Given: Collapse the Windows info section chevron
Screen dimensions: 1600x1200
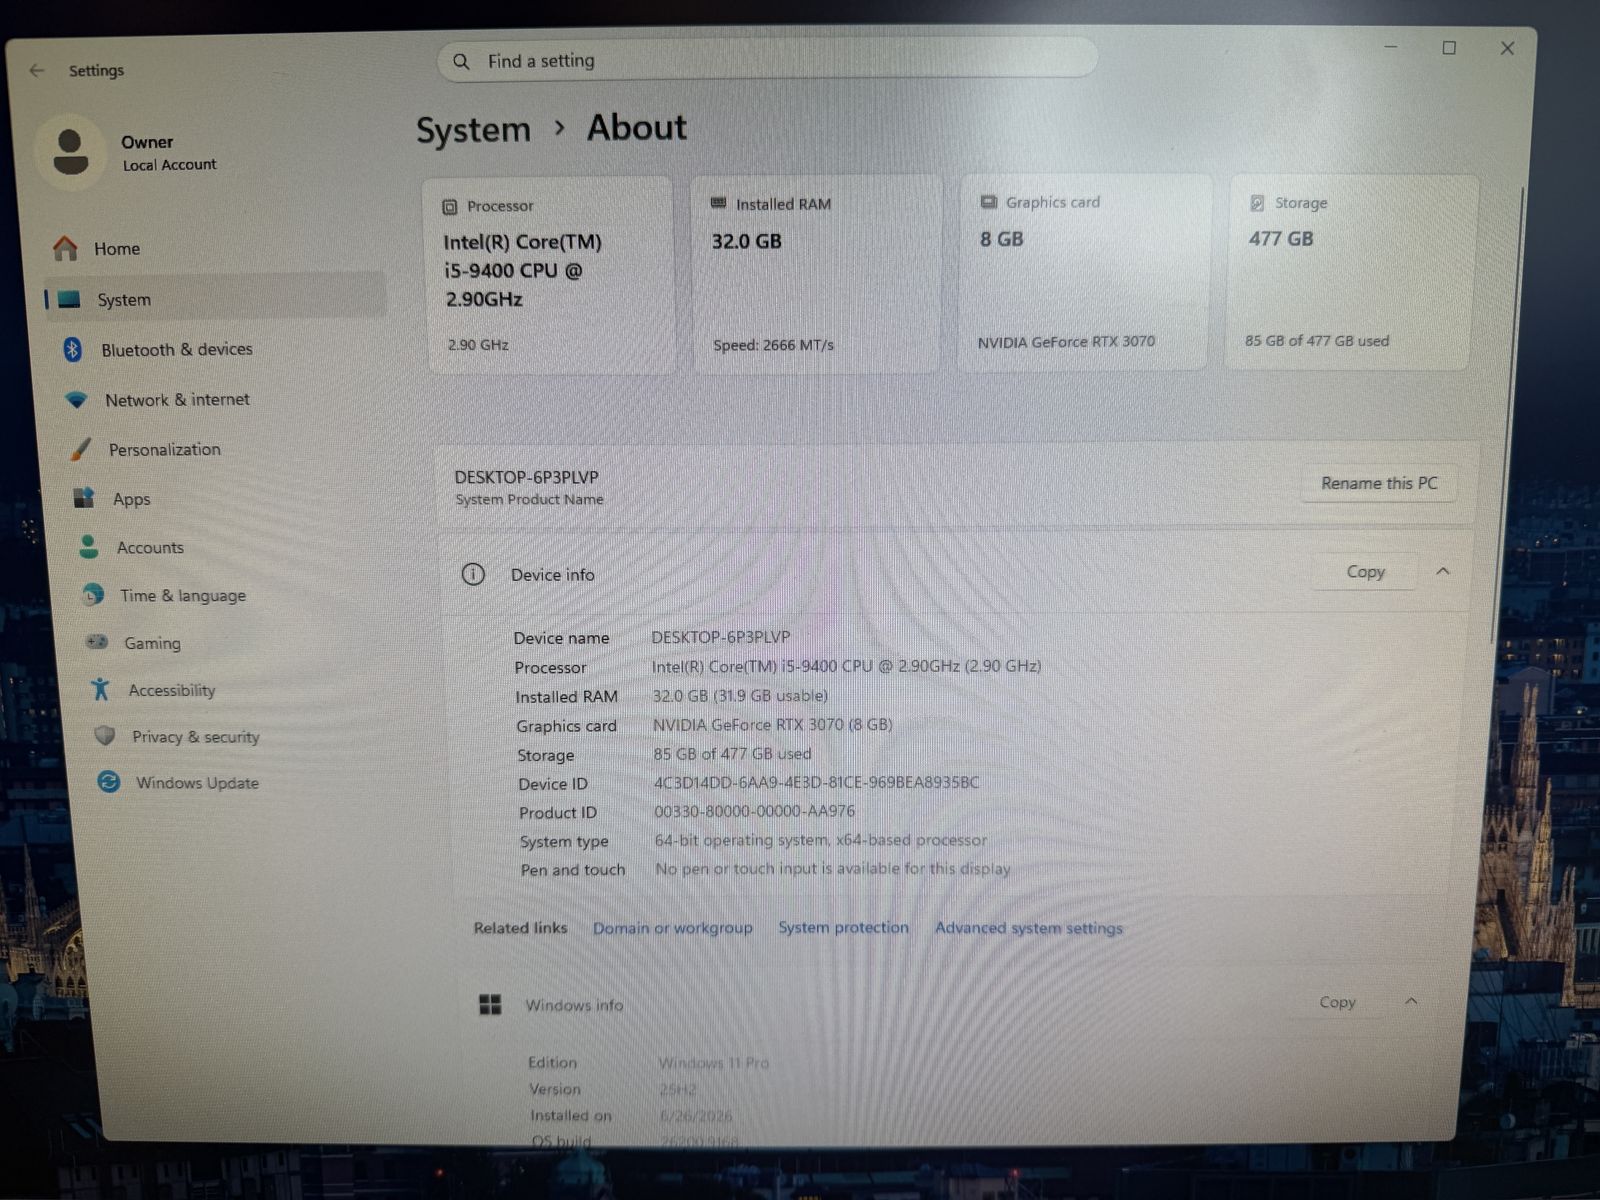Looking at the screenshot, I should [1411, 1001].
